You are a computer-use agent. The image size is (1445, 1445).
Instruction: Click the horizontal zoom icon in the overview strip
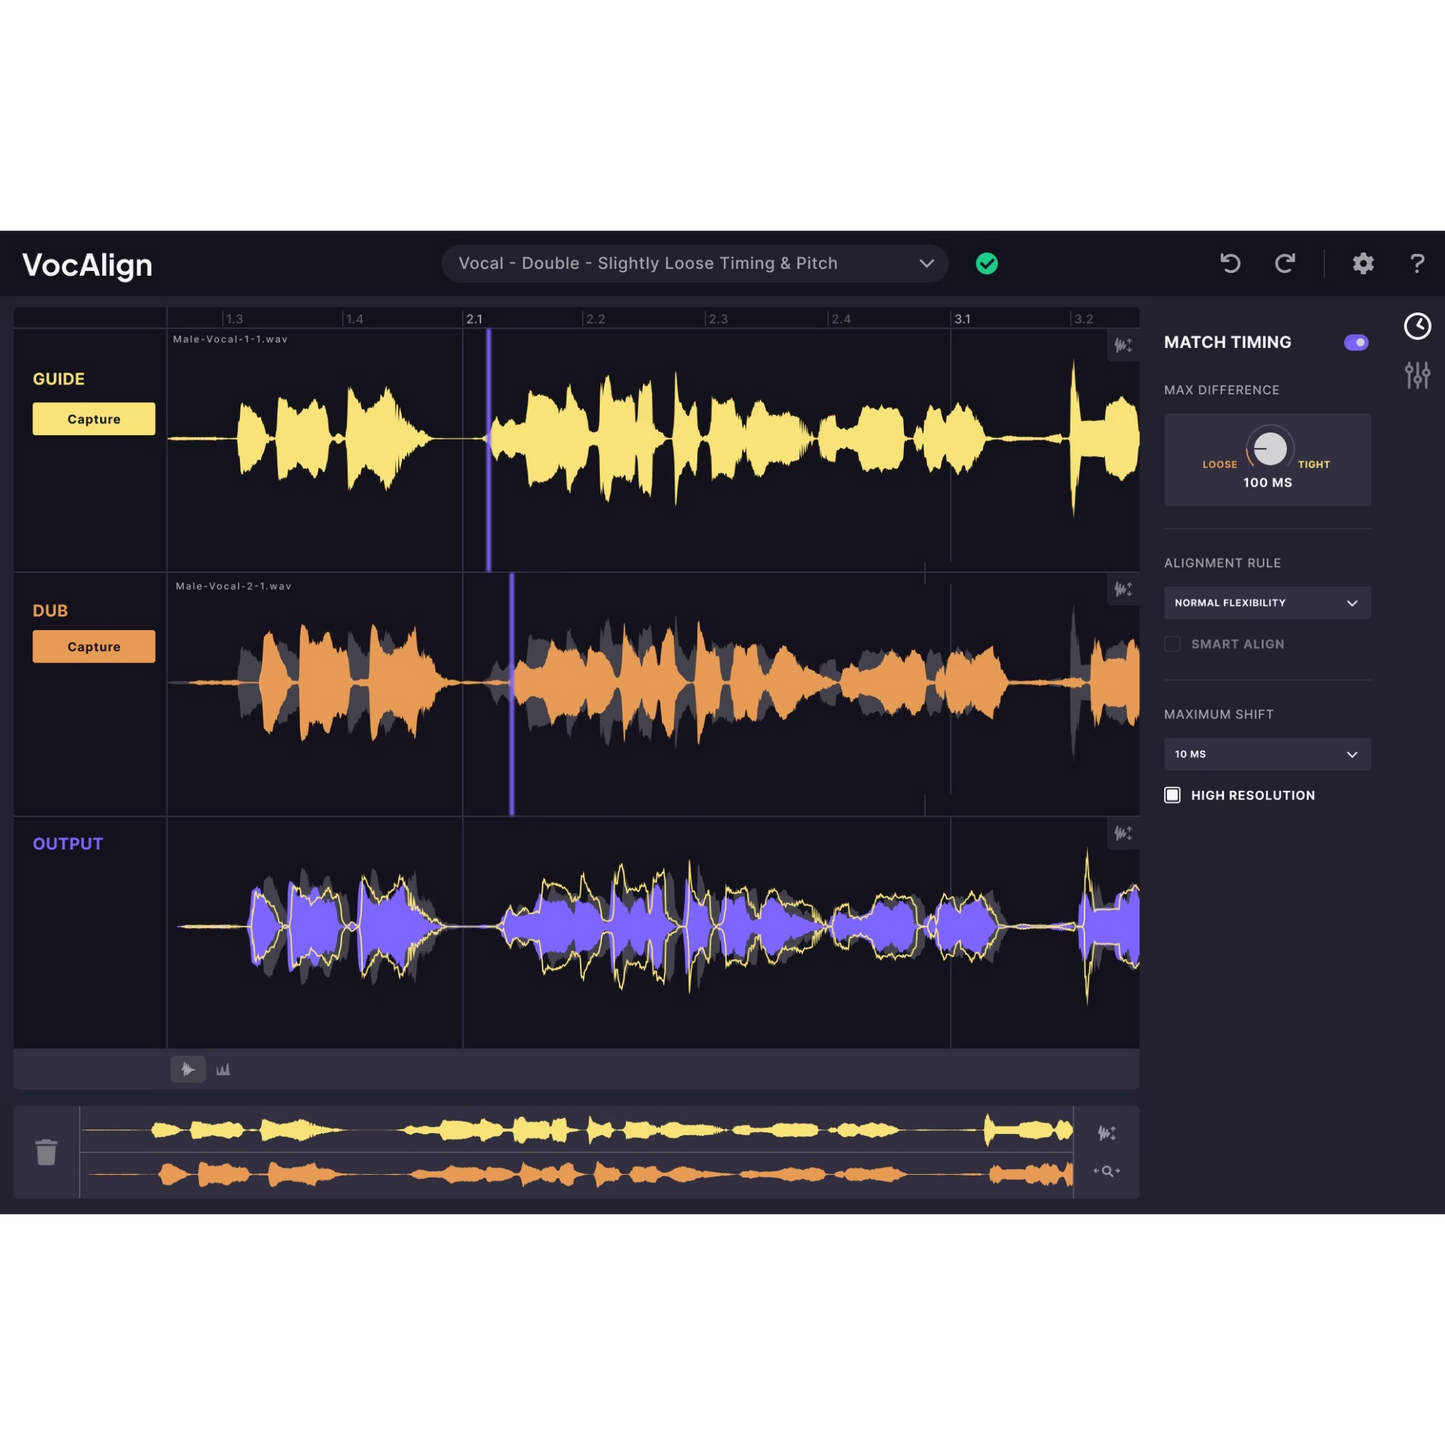1106,1171
